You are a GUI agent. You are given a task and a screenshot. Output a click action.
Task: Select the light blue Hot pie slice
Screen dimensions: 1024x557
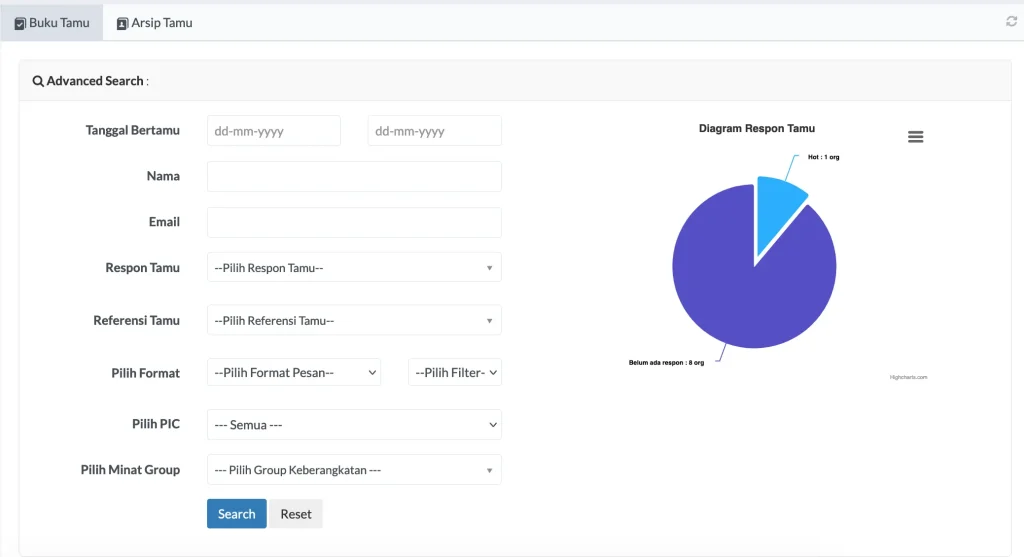[777, 208]
